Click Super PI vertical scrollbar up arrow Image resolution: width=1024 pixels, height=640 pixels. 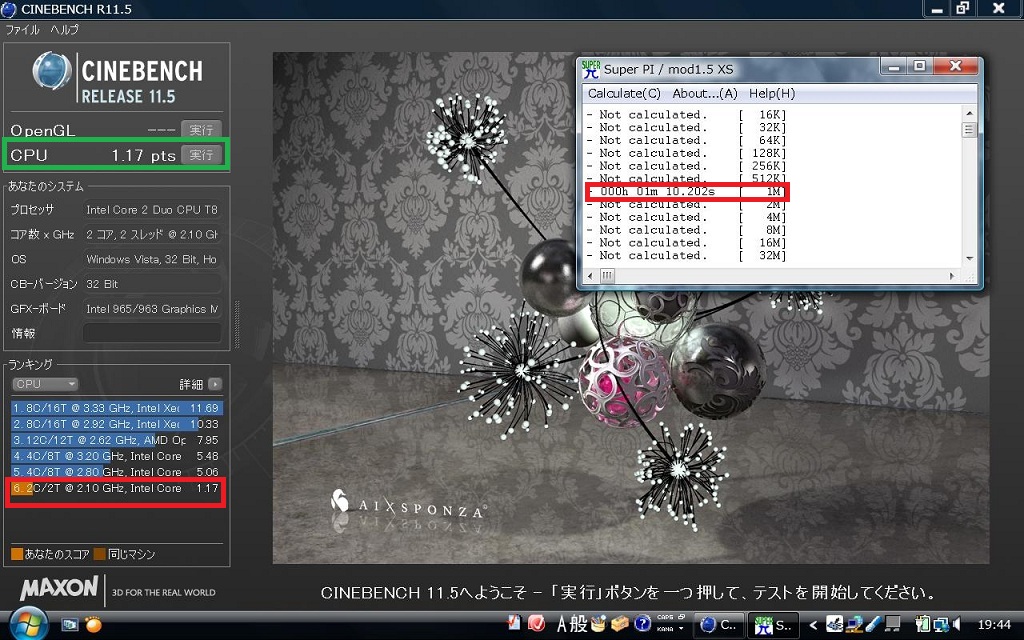[x=969, y=113]
